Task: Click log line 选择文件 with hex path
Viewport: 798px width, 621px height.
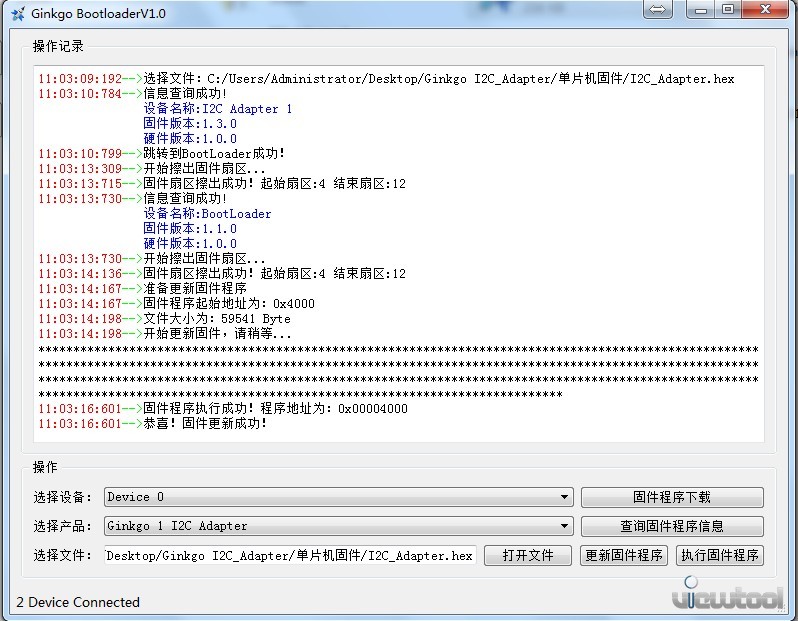Action: click(x=387, y=79)
